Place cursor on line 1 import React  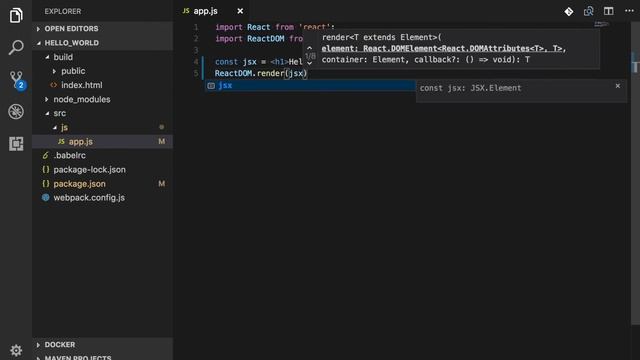click(275, 27)
